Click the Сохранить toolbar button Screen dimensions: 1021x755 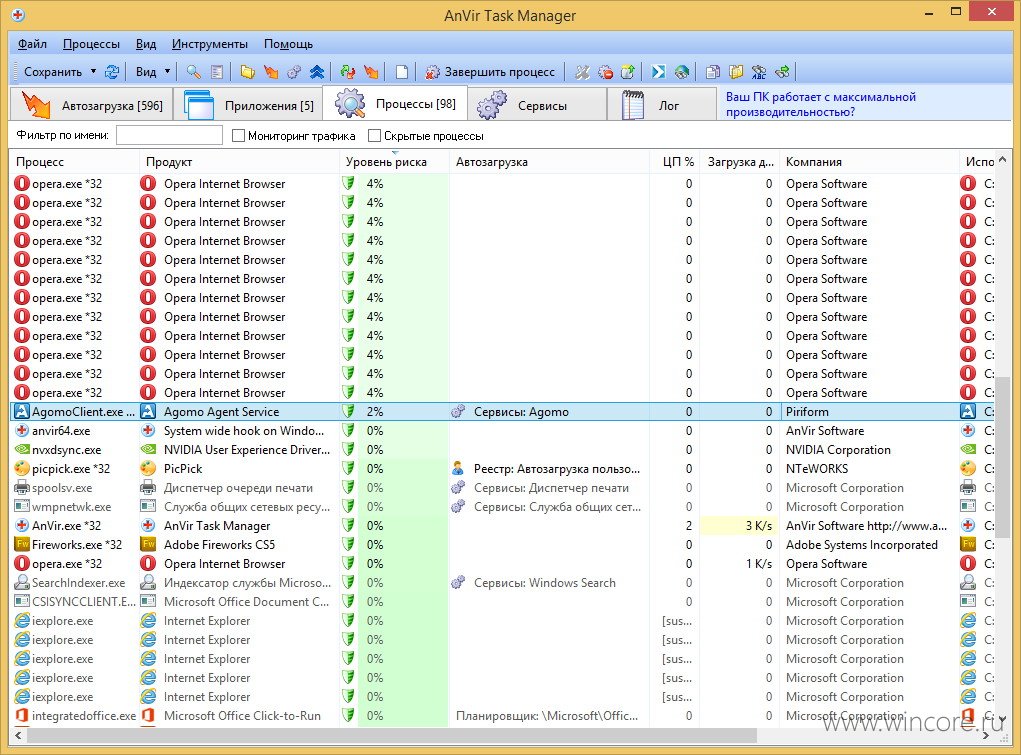pos(53,72)
